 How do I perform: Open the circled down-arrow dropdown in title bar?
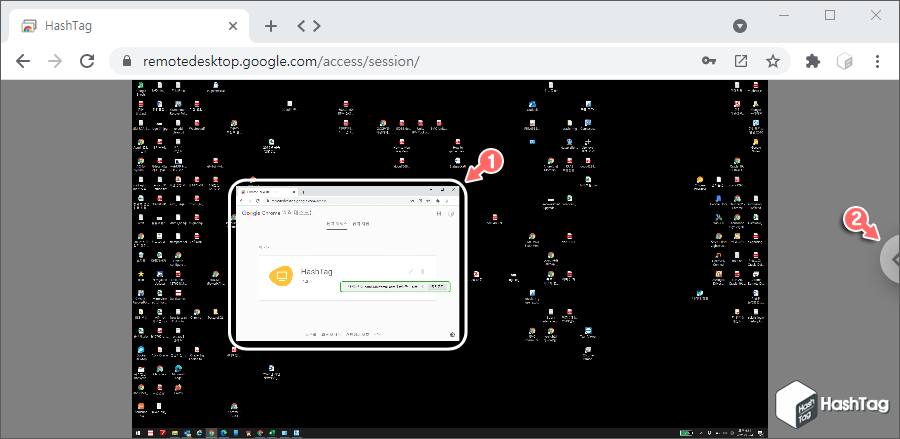740,26
